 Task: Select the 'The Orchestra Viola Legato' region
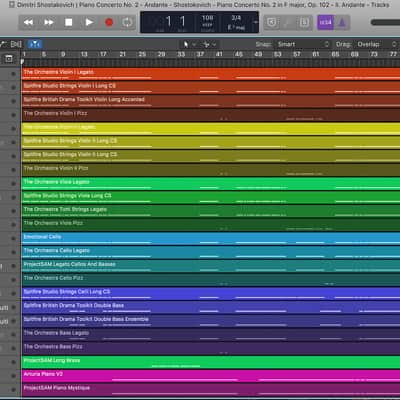tap(211, 184)
